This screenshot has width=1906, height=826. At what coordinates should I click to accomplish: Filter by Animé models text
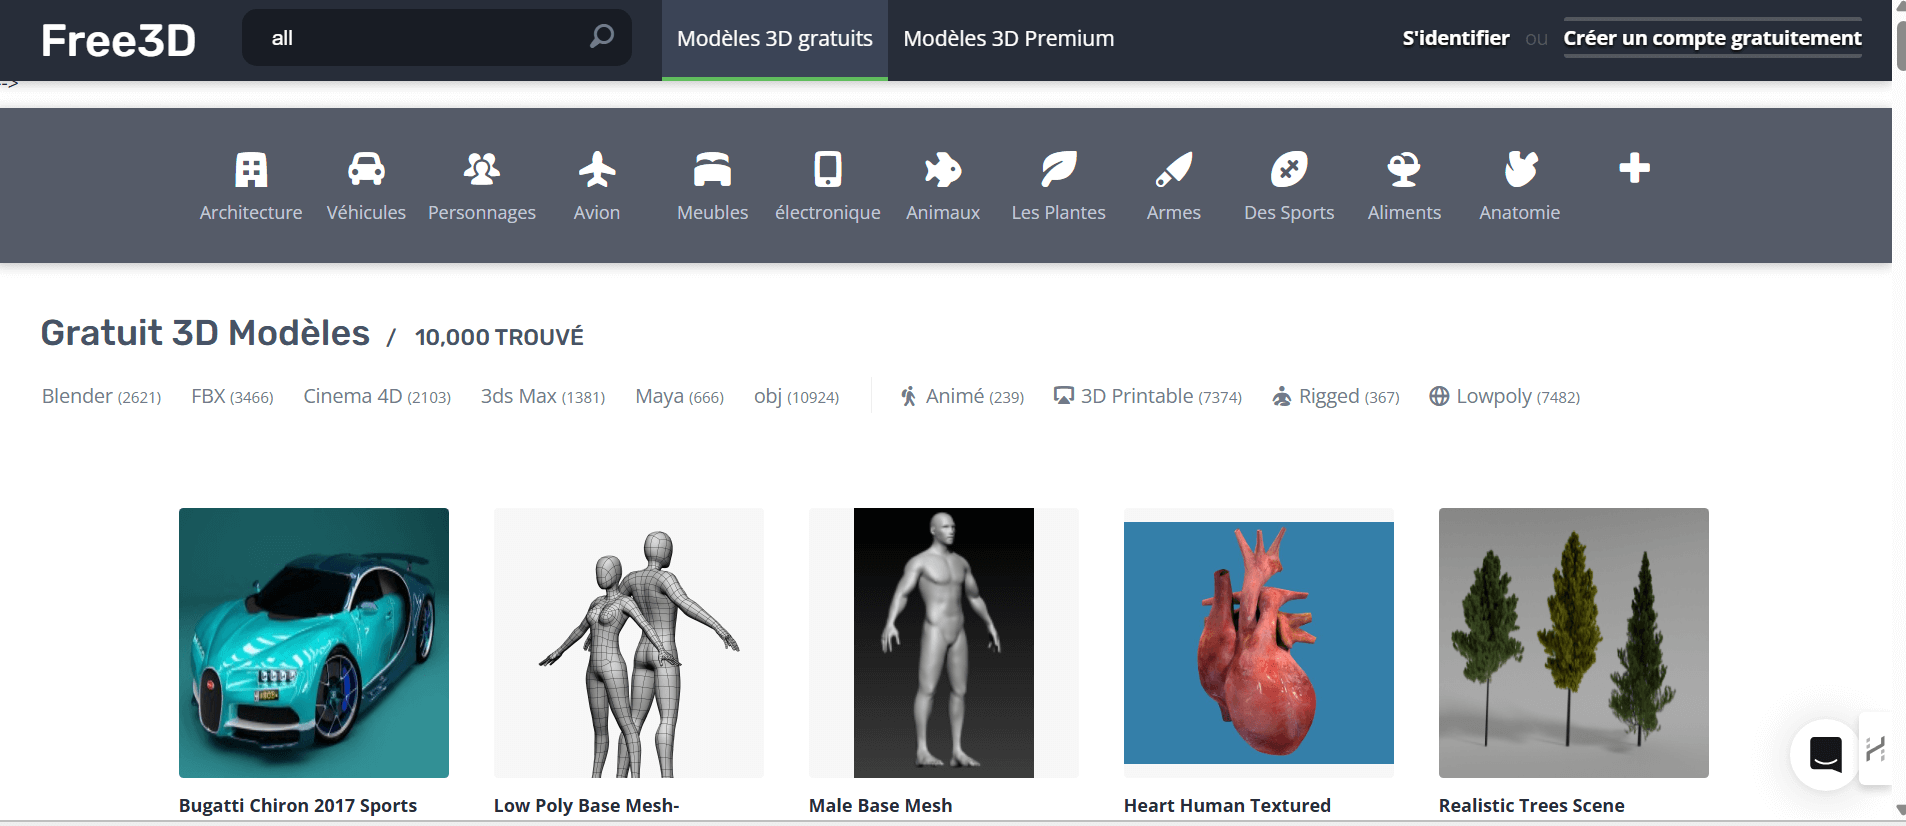(975, 396)
